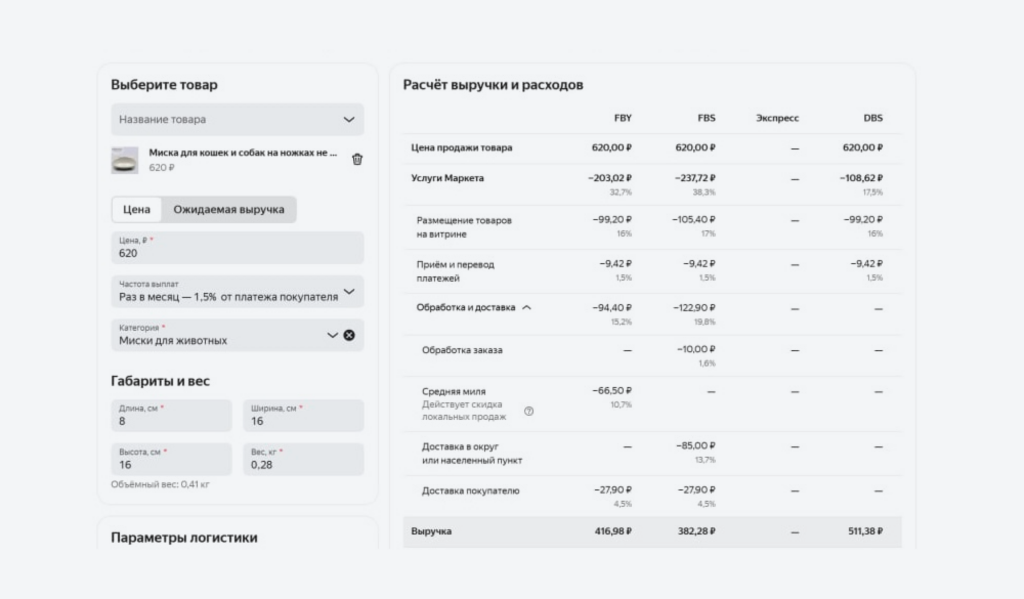1024x599 pixels.
Task: Click the DBS column header
Action: point(873,118)
